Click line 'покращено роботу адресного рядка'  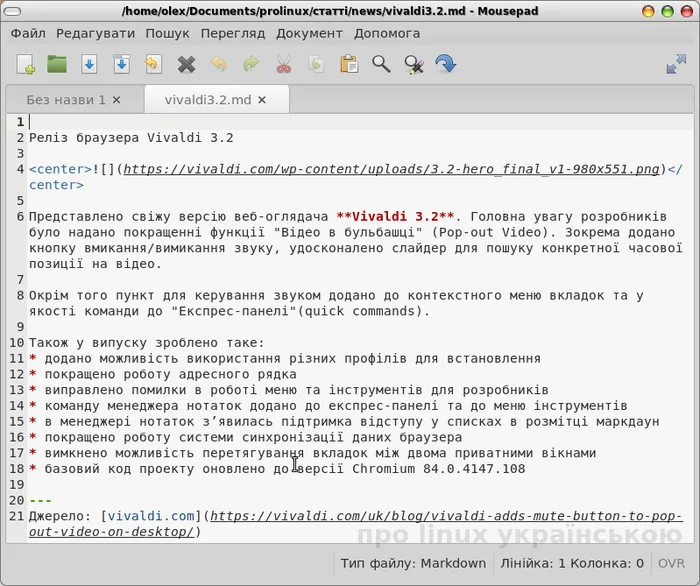[171, 374]
